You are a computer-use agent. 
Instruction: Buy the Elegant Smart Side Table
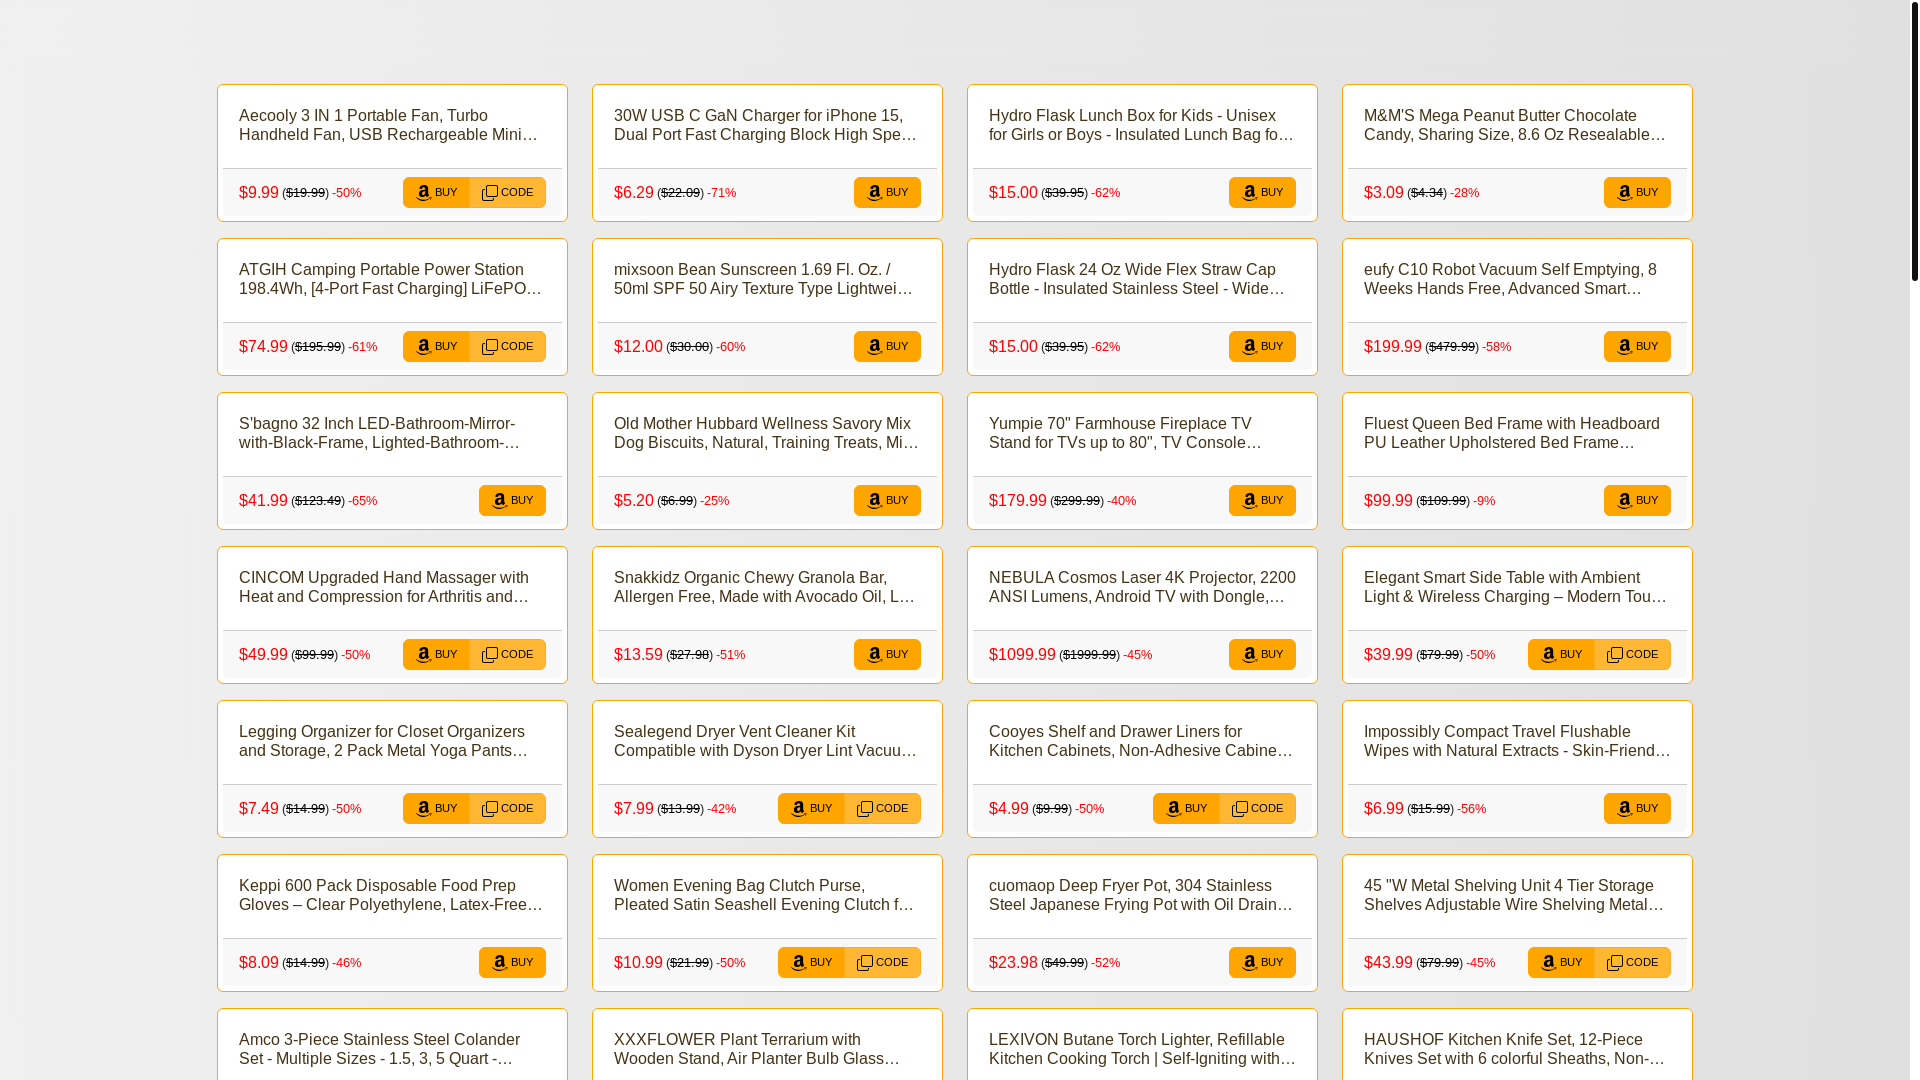(x=1561, y=655)
